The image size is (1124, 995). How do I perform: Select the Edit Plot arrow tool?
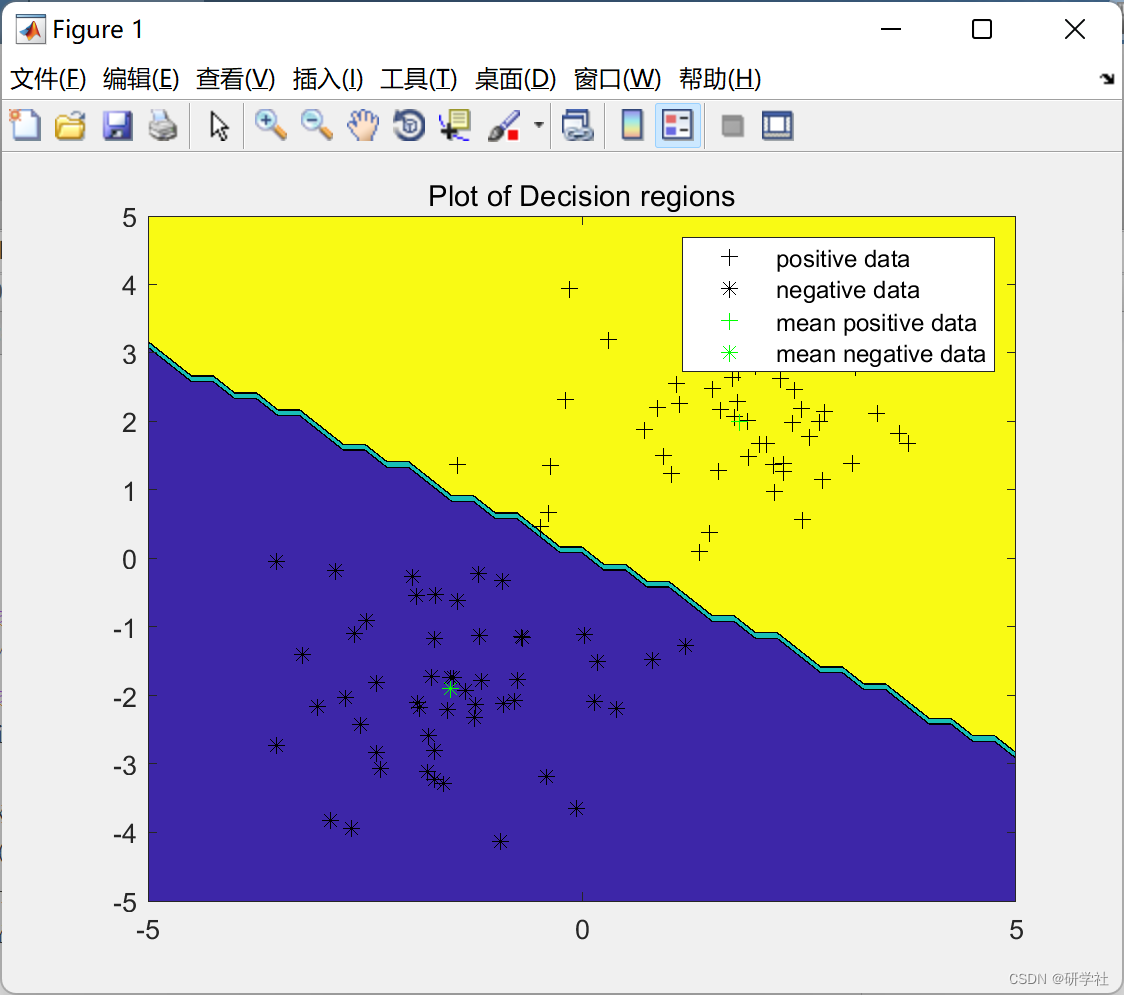coord(219,125)
